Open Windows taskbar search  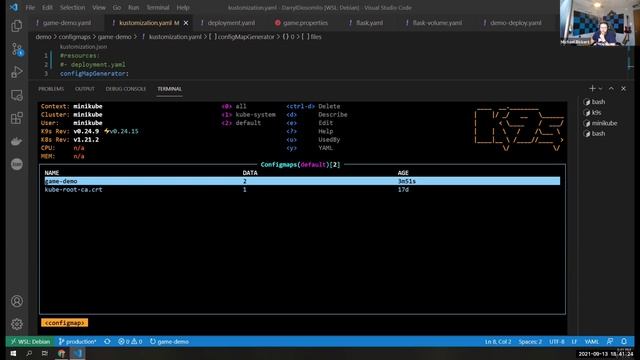pyautogui.click(x=29, y=353)
